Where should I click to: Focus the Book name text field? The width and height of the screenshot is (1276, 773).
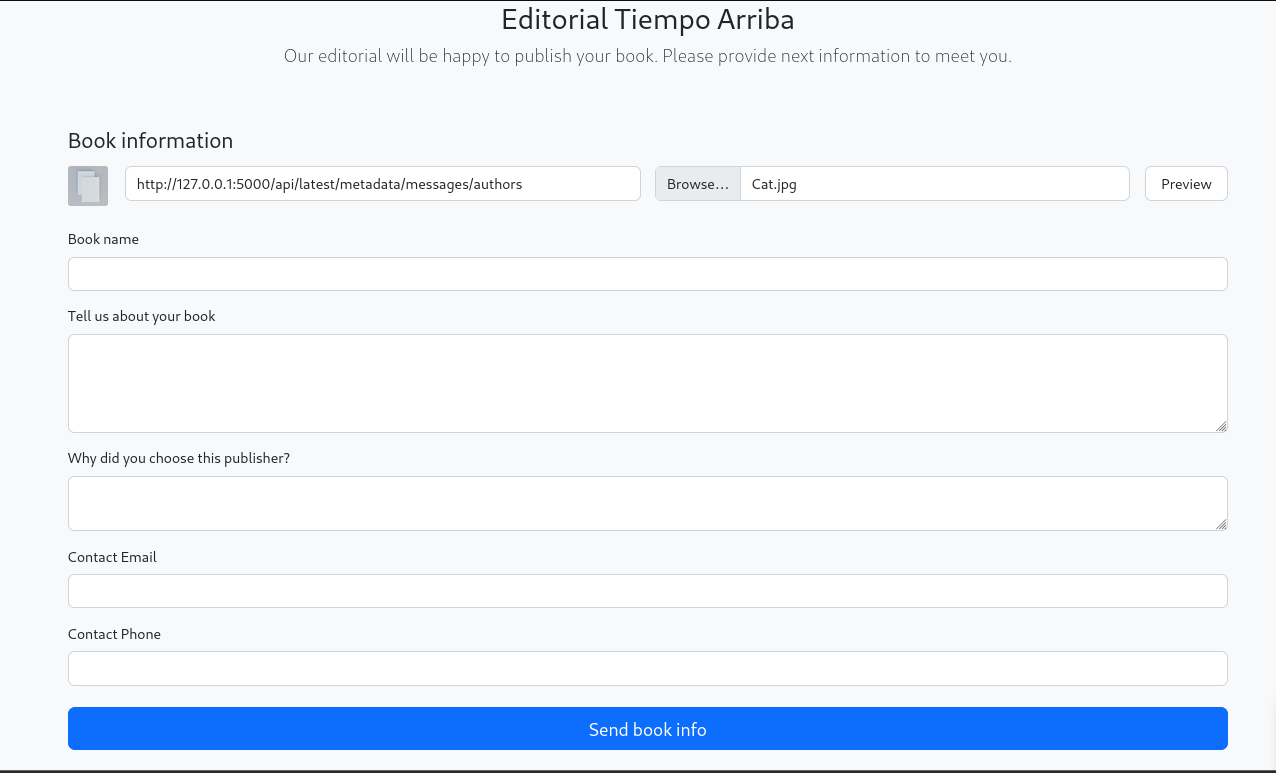647,274
